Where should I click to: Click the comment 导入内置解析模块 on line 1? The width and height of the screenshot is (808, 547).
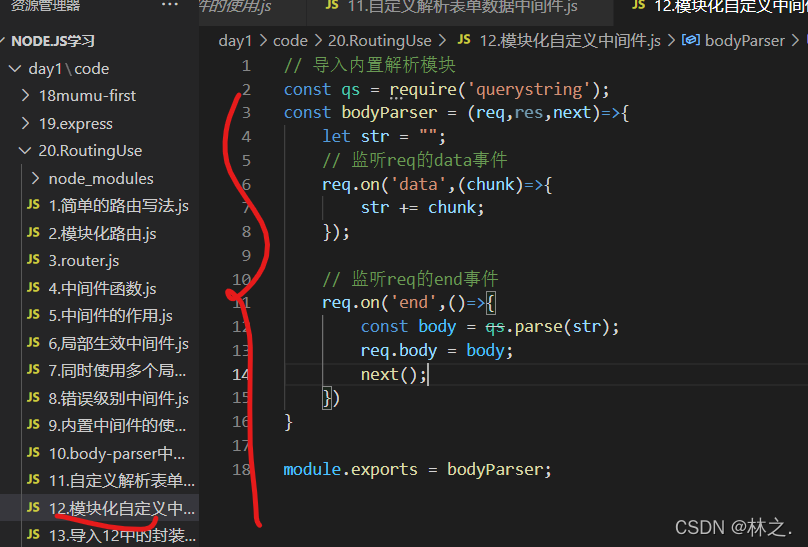384,65
